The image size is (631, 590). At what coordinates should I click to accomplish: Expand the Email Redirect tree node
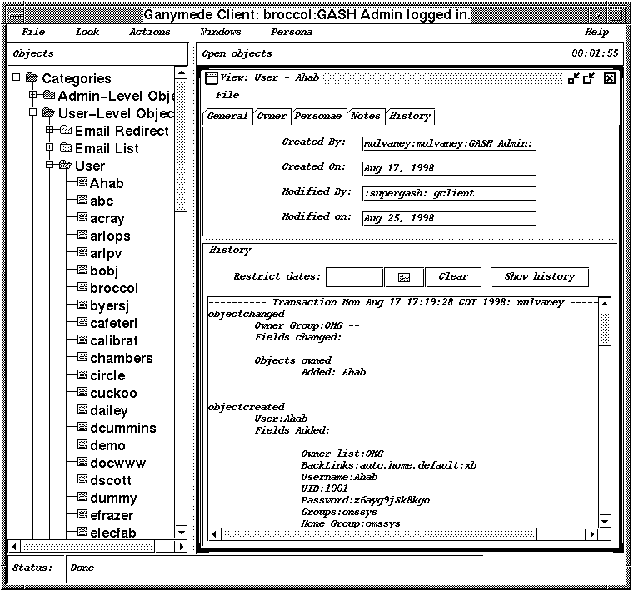pyautogui.click(x=49, y=130)
